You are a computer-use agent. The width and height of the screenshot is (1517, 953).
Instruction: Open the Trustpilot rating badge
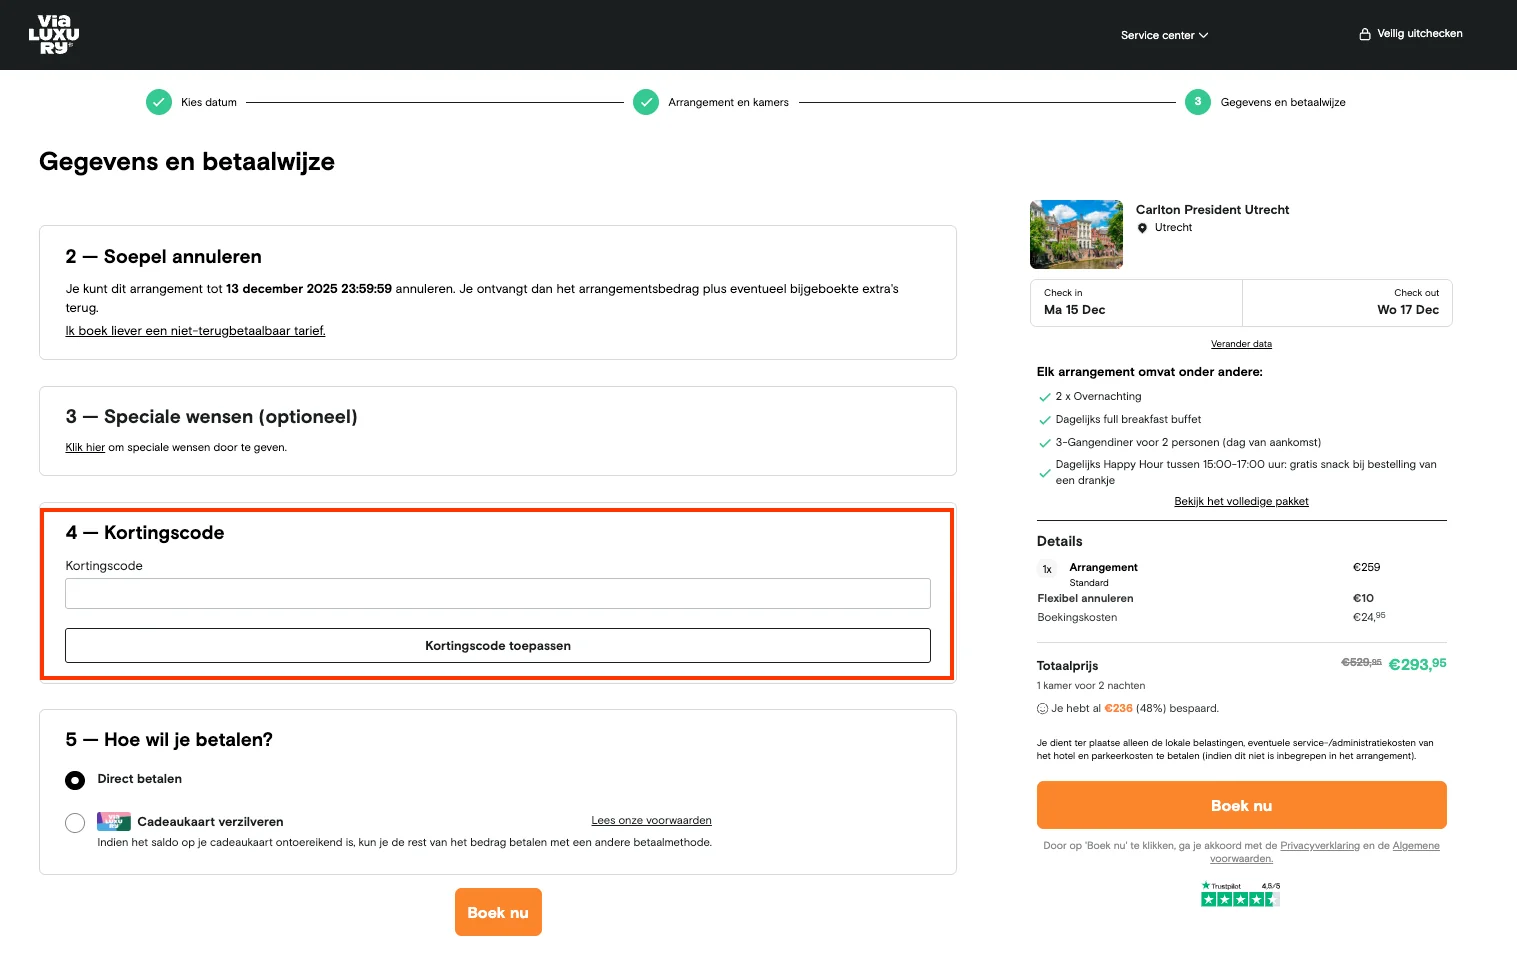coord(1240,894)
